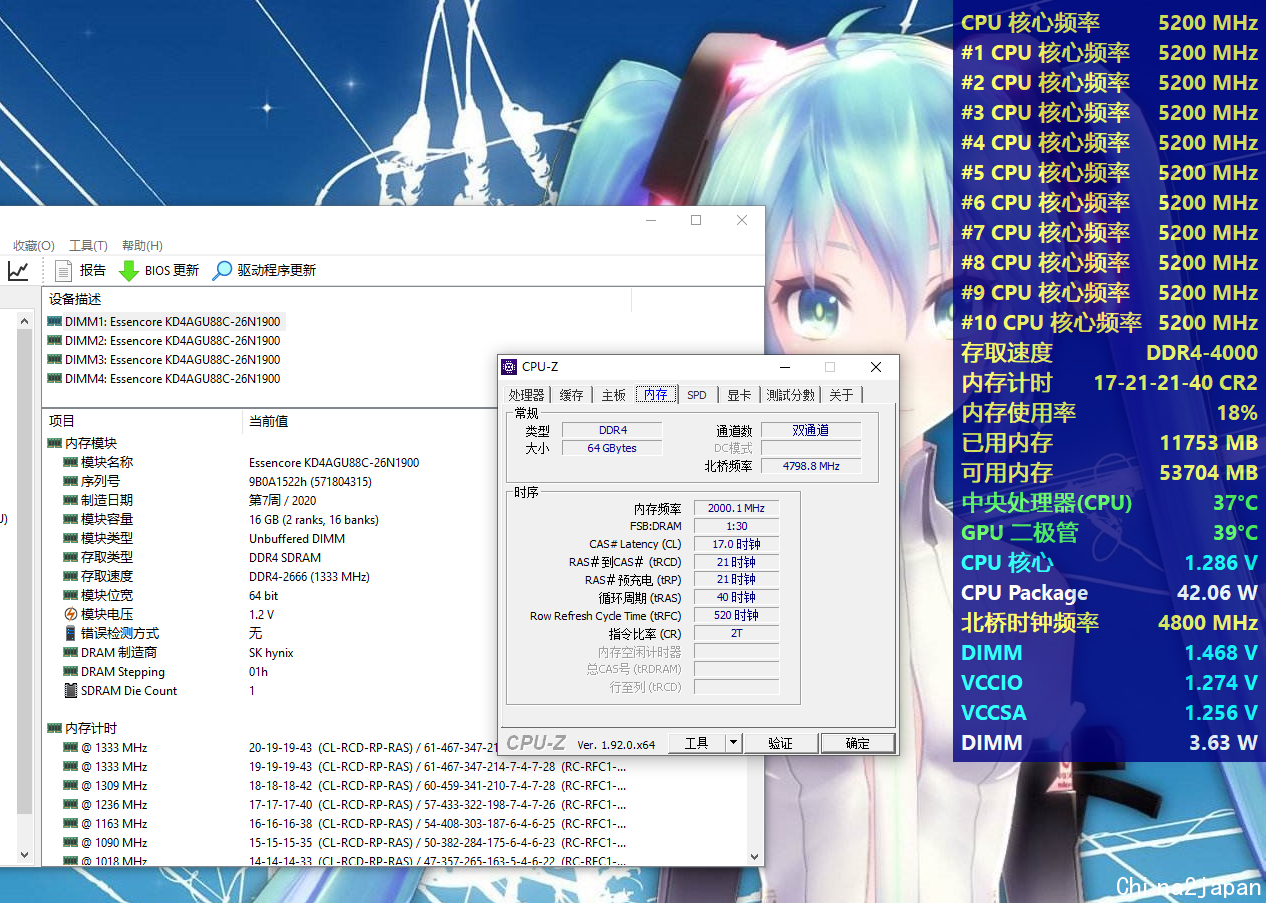Close the CPU-Z window
The width and height of the screenshot is (1266, 903).
point(876,367)
